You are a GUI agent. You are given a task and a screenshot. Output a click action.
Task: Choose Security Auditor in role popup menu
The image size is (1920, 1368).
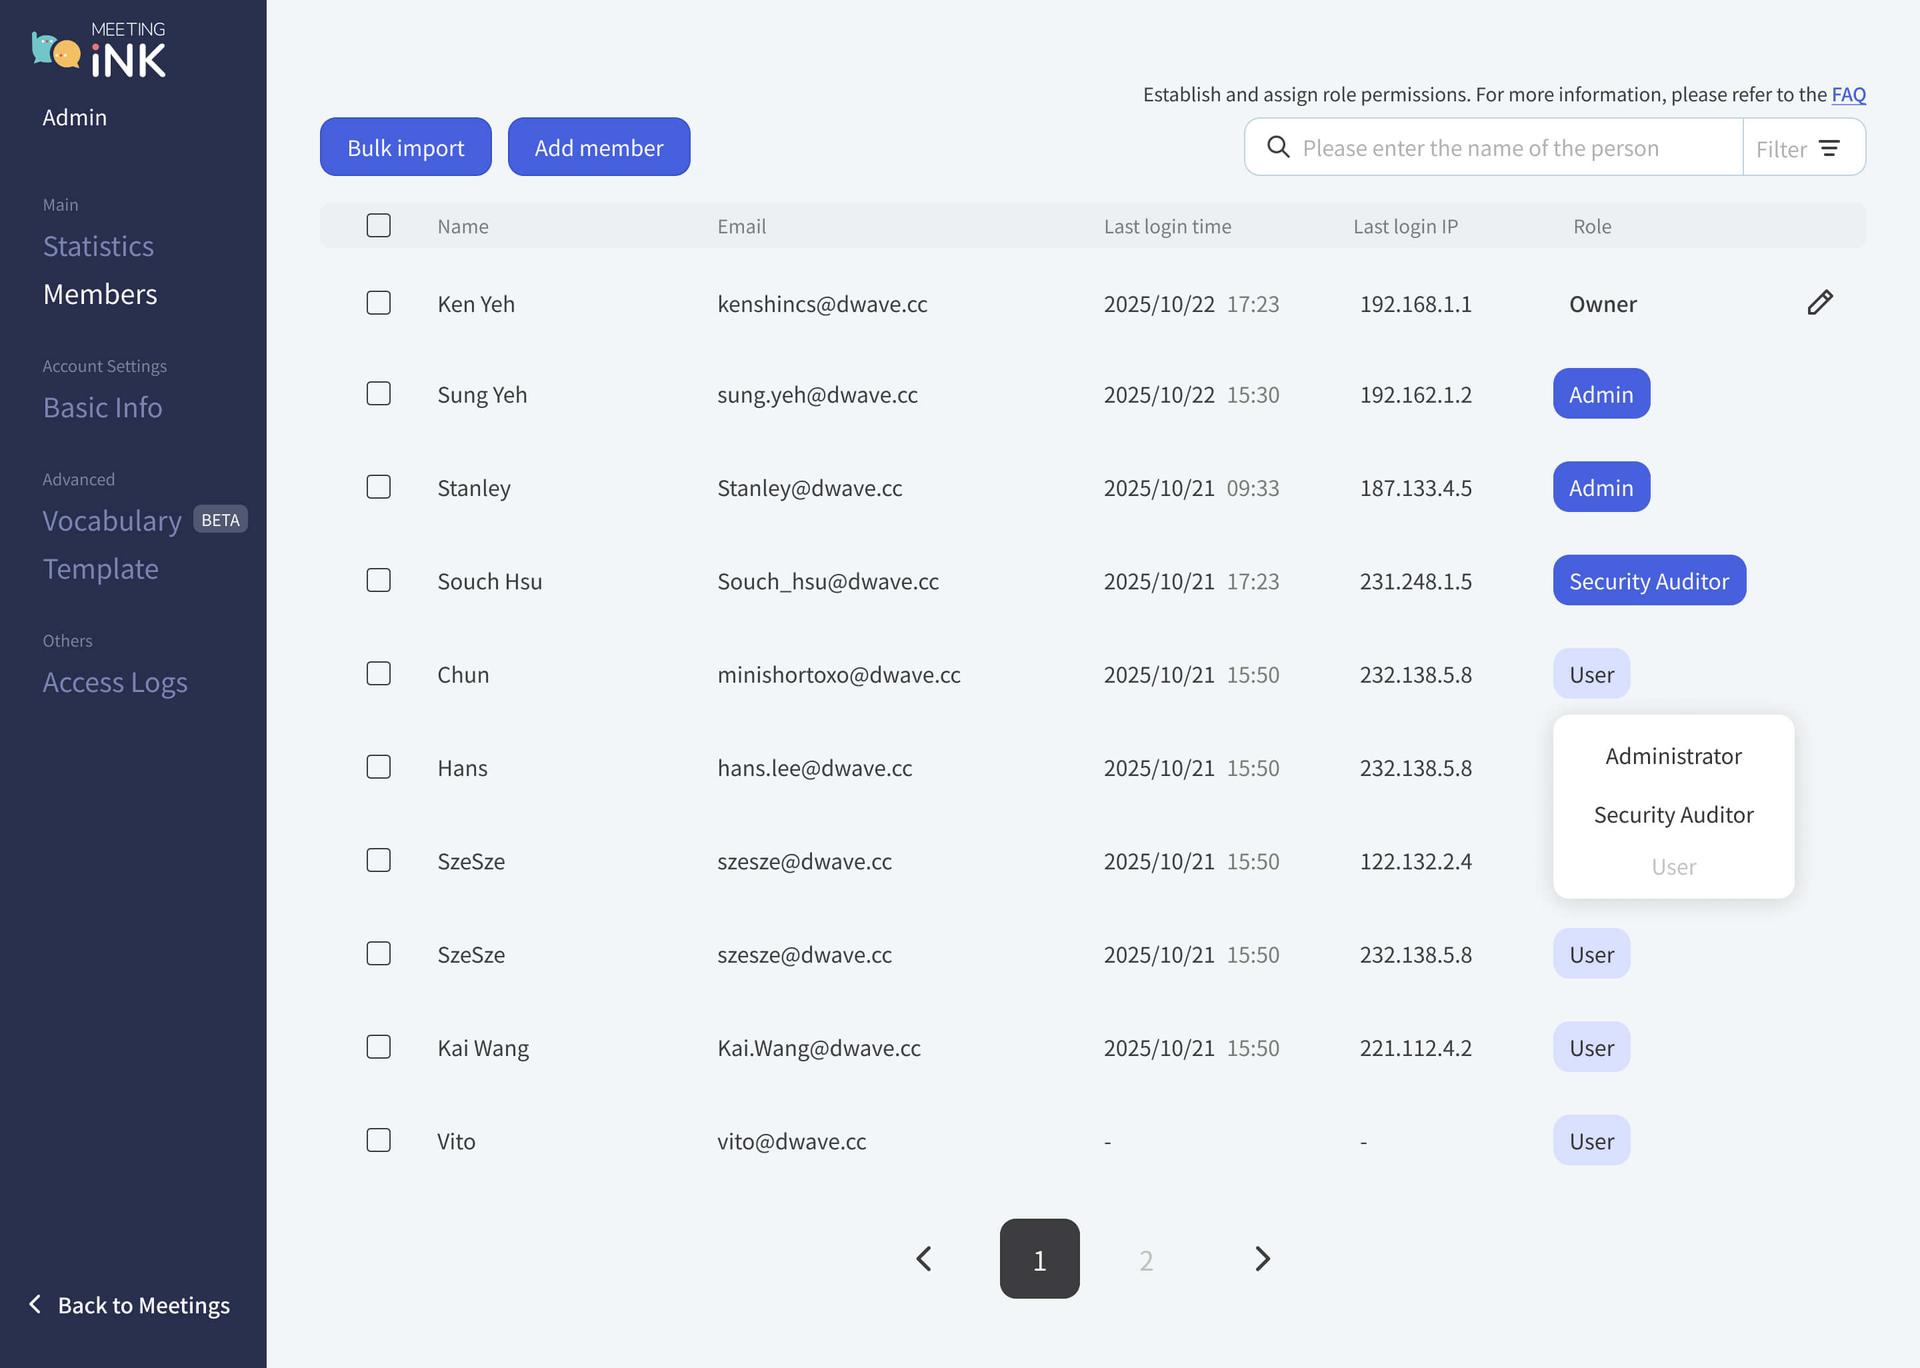point(1672,815)
